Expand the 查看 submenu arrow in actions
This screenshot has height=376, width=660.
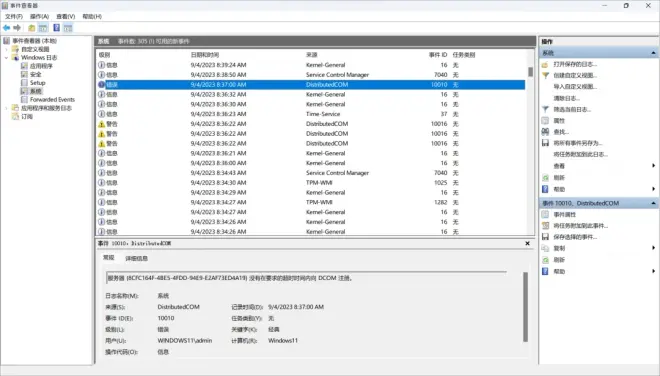click(x=653, y=165)
